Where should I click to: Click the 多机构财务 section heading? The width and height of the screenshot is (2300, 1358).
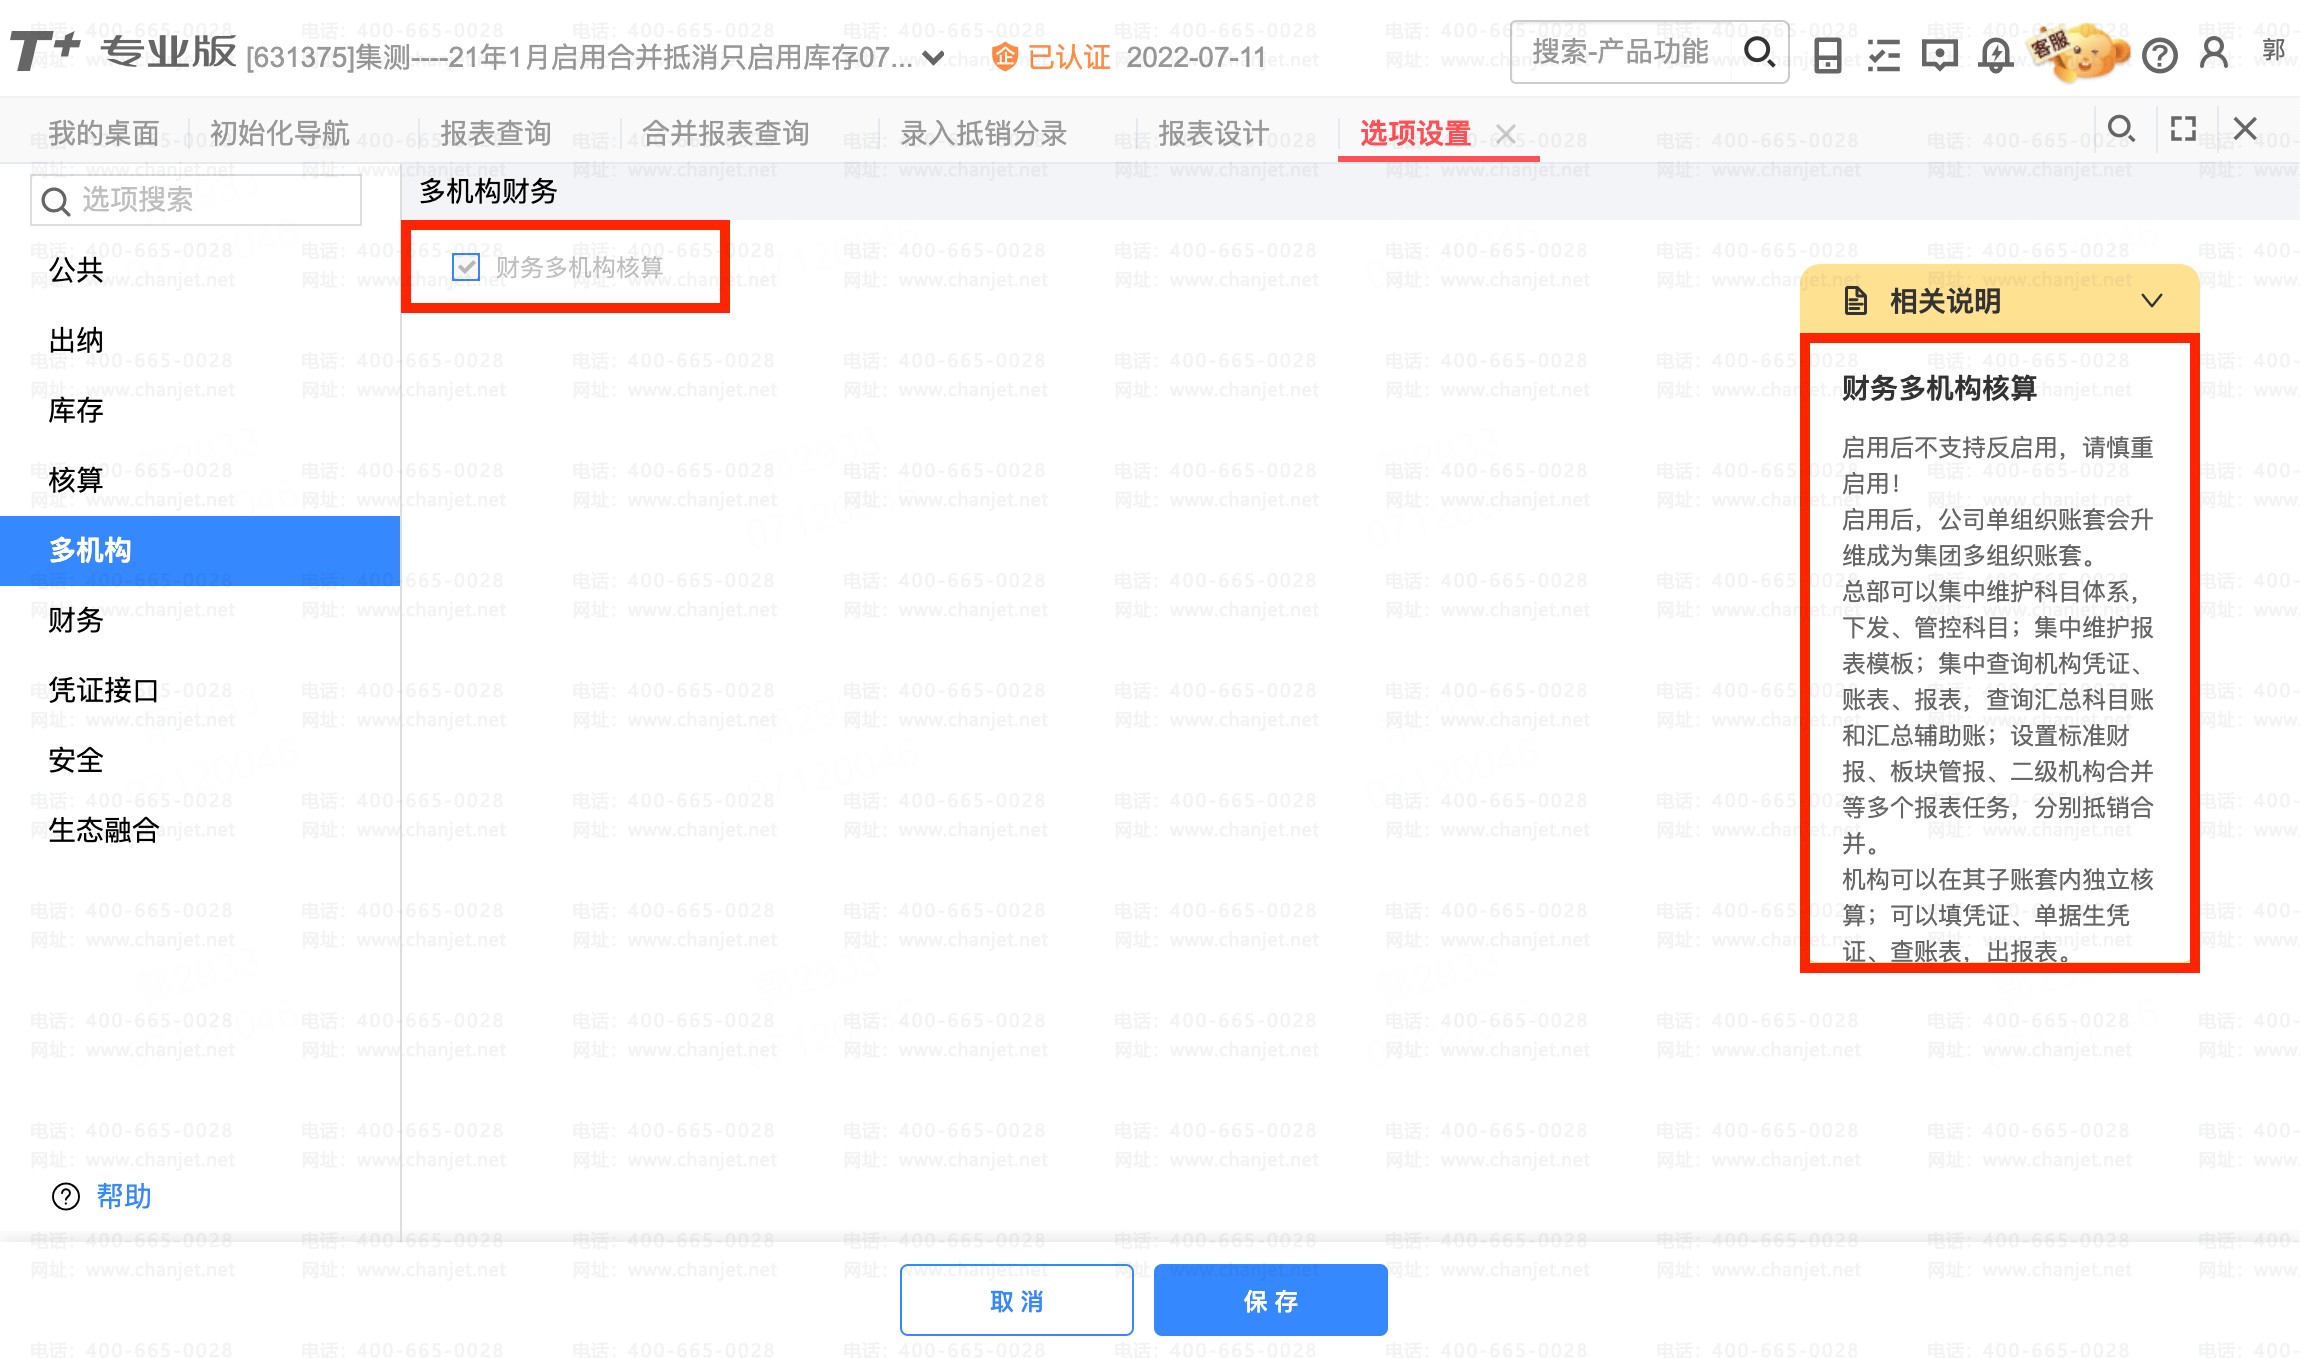[488, 191]
